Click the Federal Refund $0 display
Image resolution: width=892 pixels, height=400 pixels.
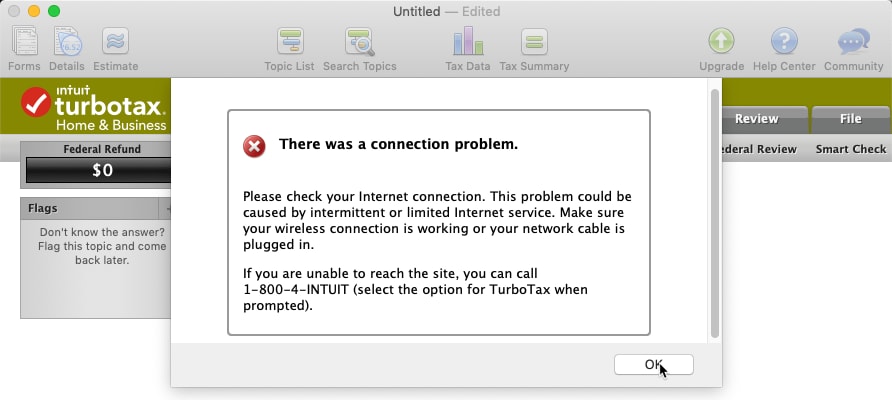(99, 170)
